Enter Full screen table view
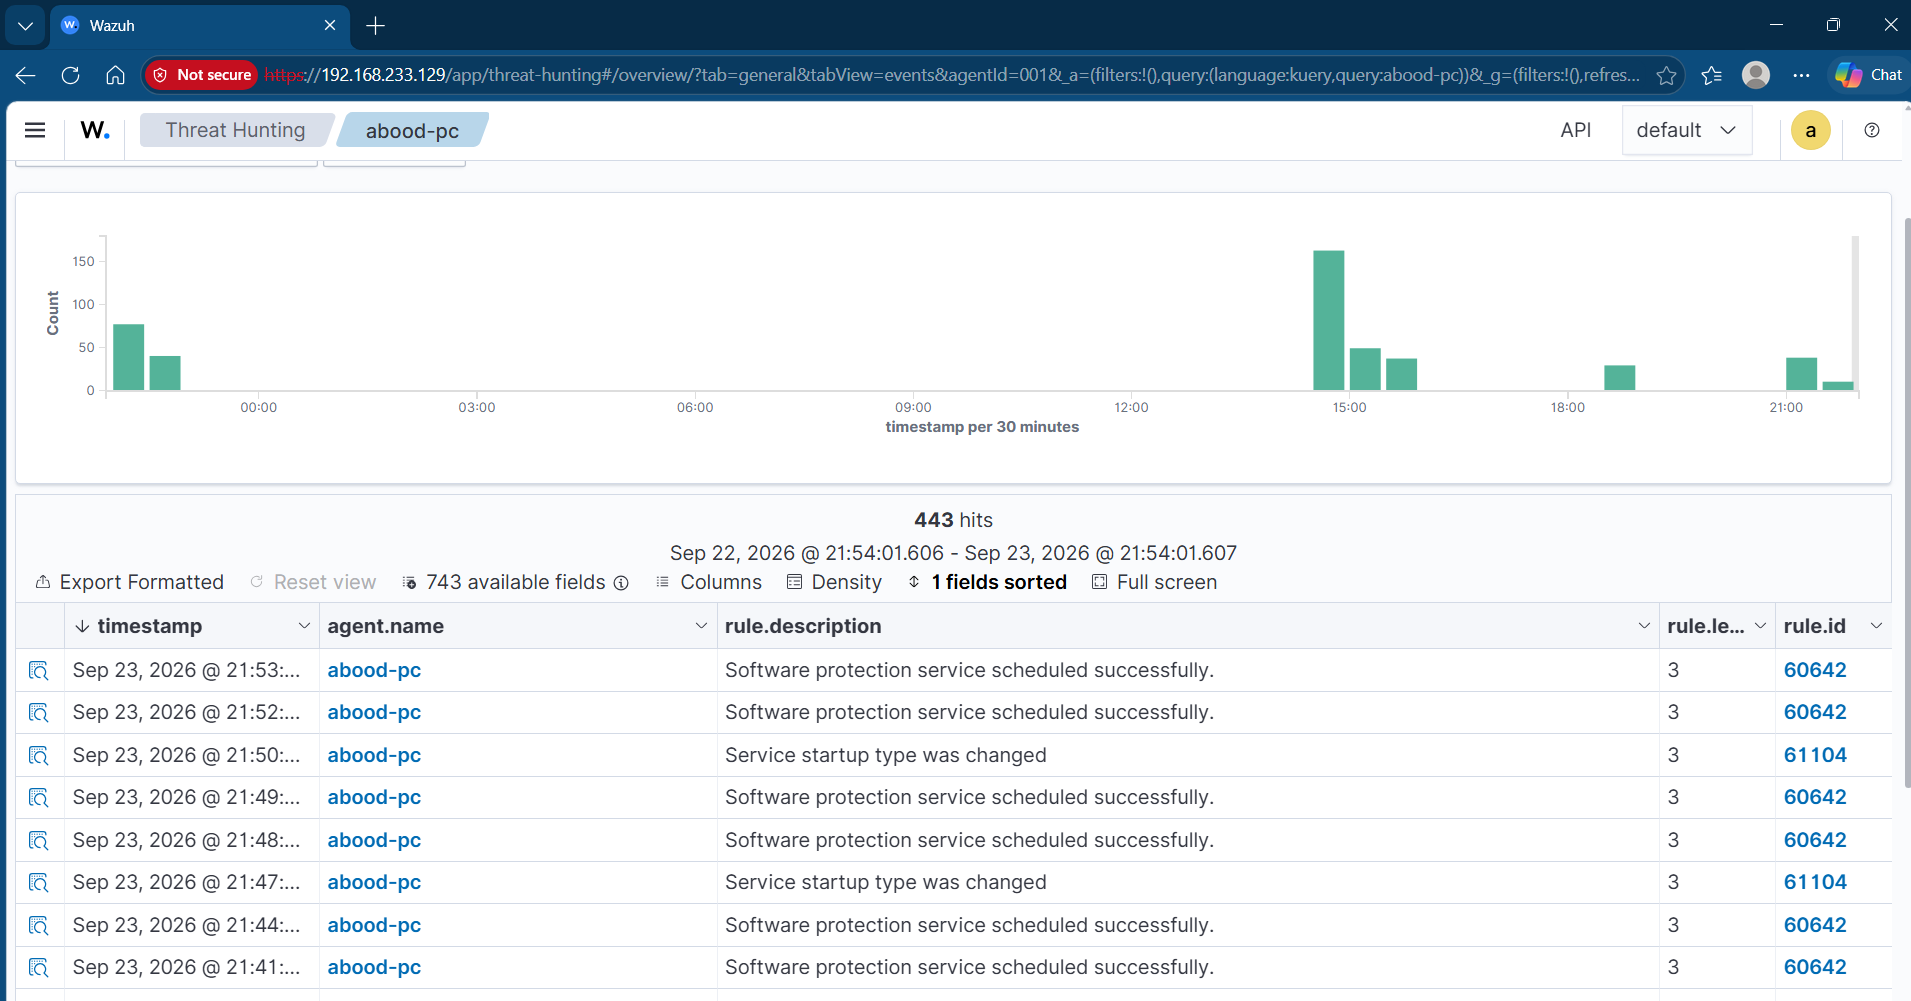The height and width of the screenshot is (1001, 1911). [1155, 582]
